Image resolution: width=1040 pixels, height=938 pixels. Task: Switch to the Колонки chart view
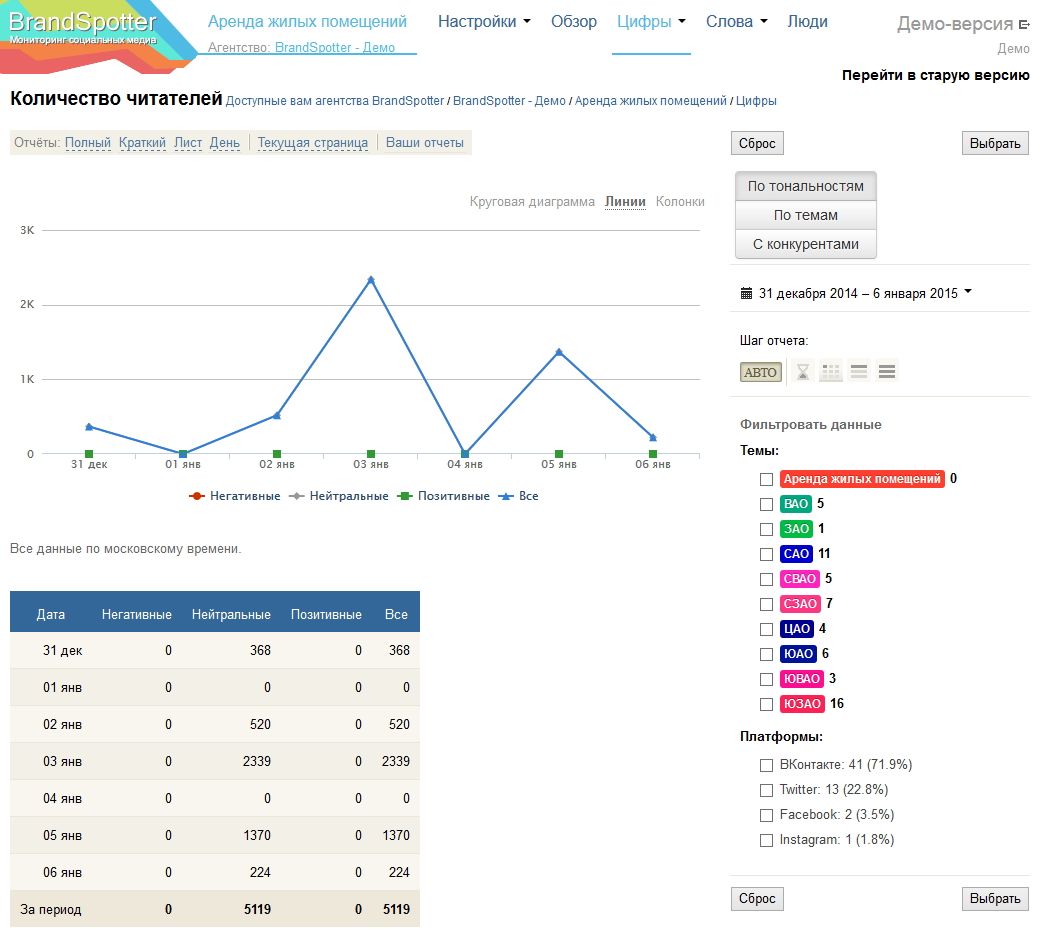click(680, 202)
